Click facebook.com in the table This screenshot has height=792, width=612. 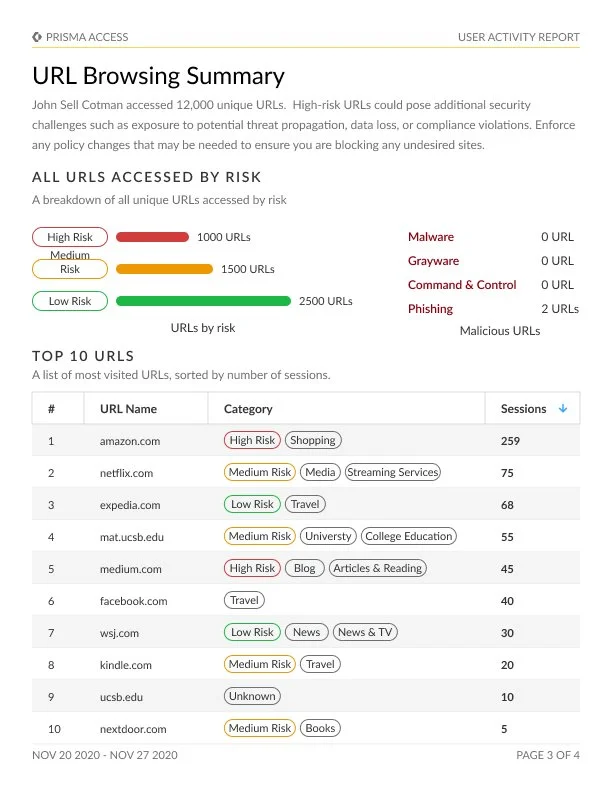coord(133,601)
